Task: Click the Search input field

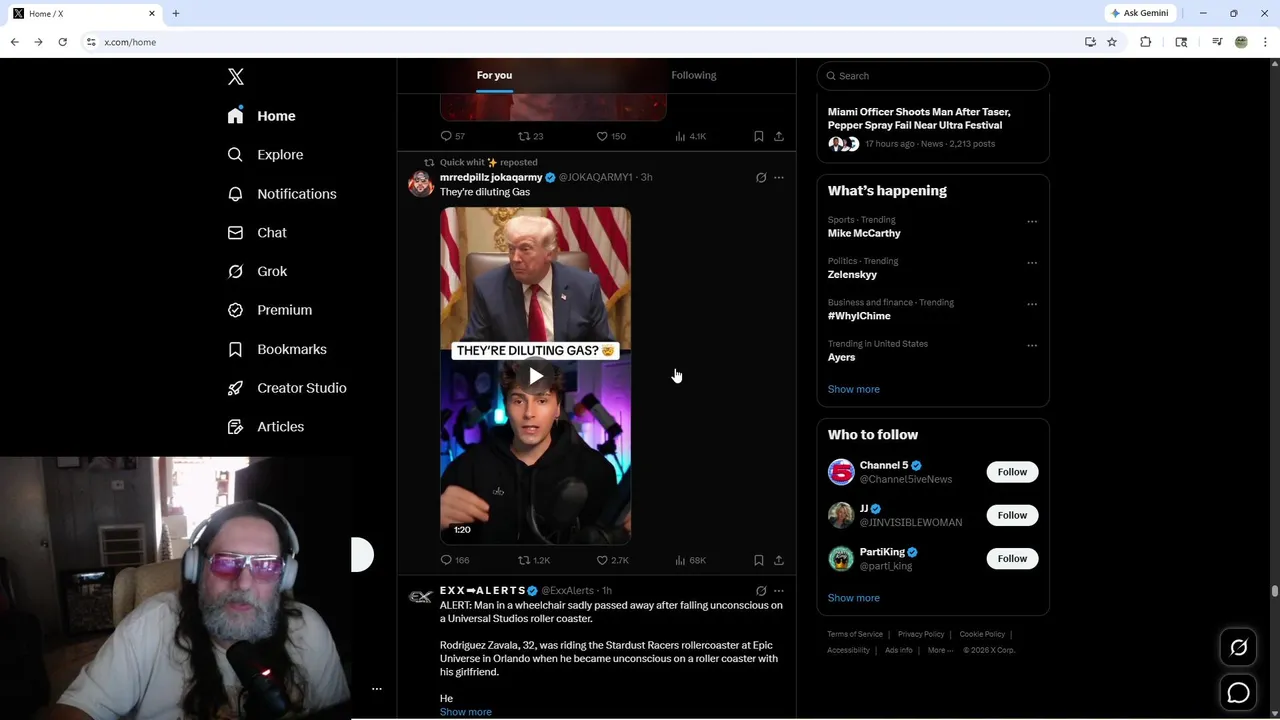Action: pyautogui.click(x=933, y=76)
